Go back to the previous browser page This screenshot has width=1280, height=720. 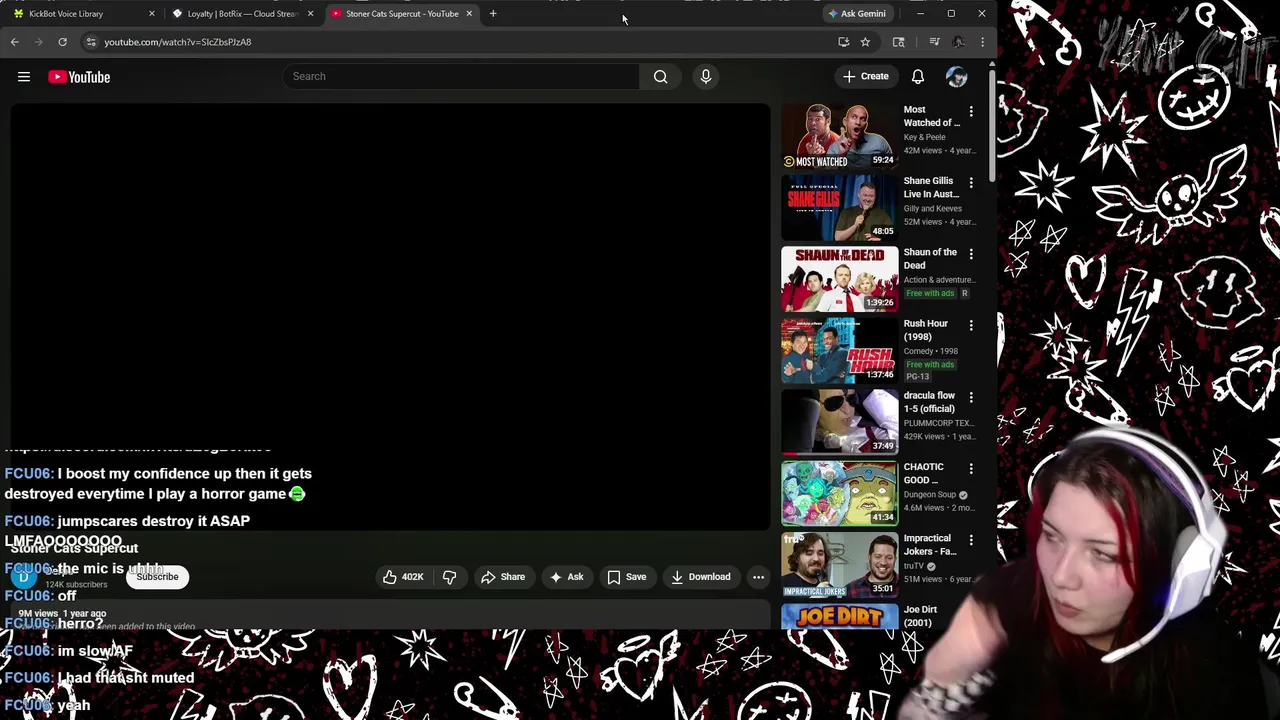pos(14,42)
